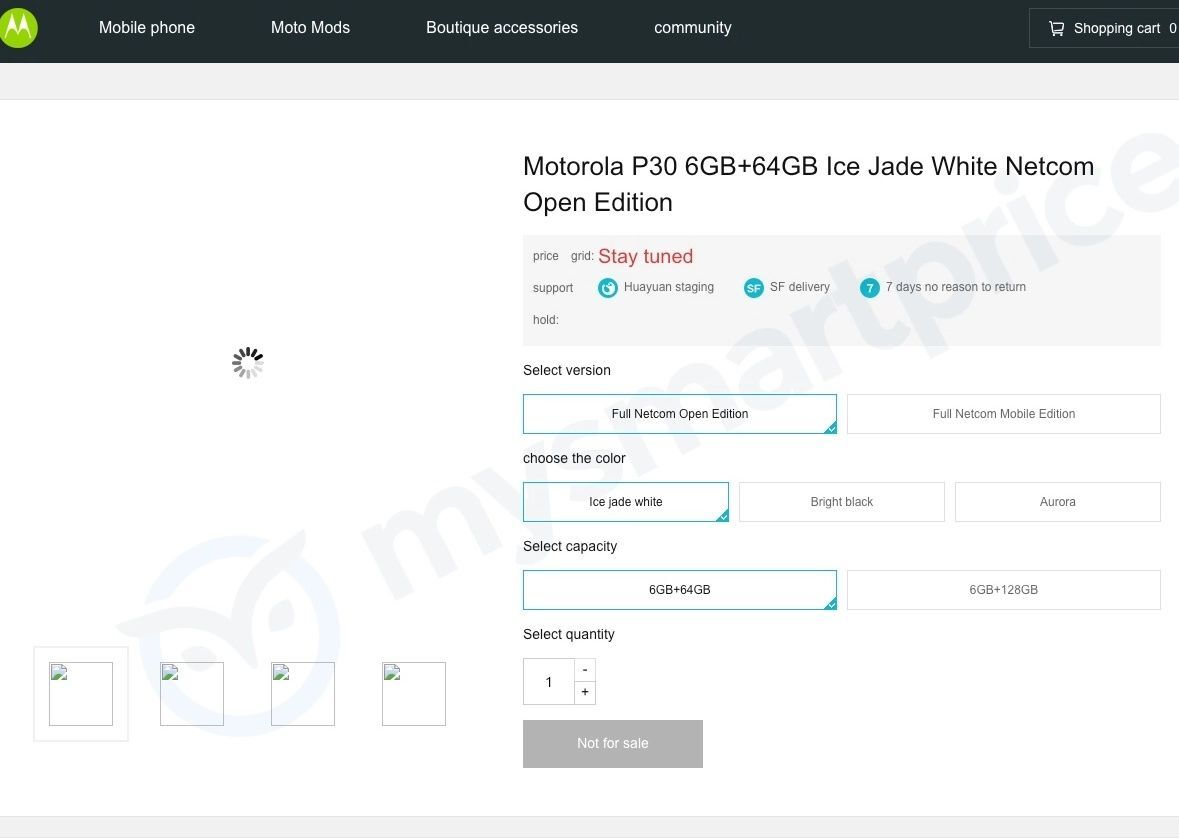
Task: Select the first product thumbnail
Action: [x=80, y=693]
